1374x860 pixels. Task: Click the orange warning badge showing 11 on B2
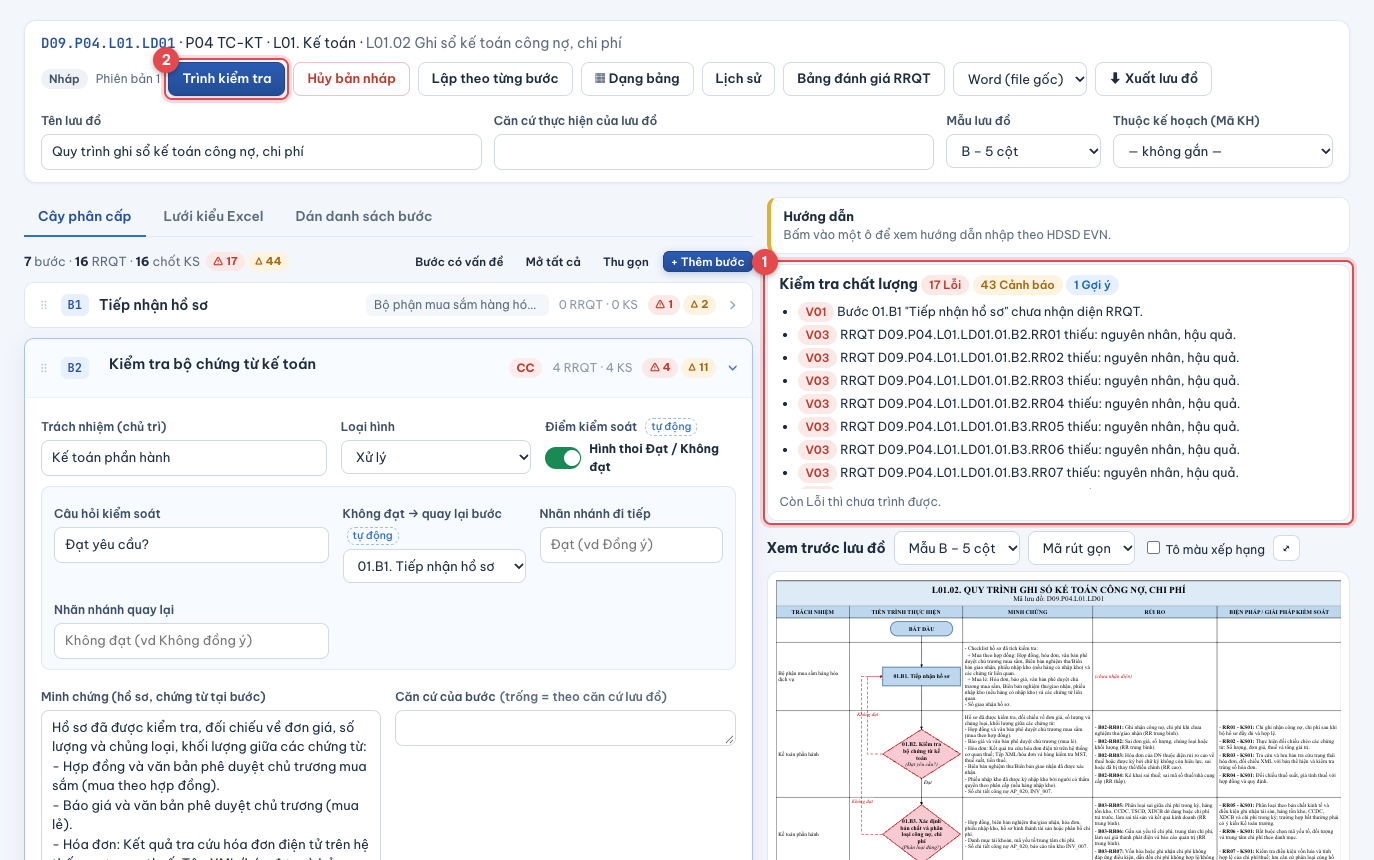point(698,368)
